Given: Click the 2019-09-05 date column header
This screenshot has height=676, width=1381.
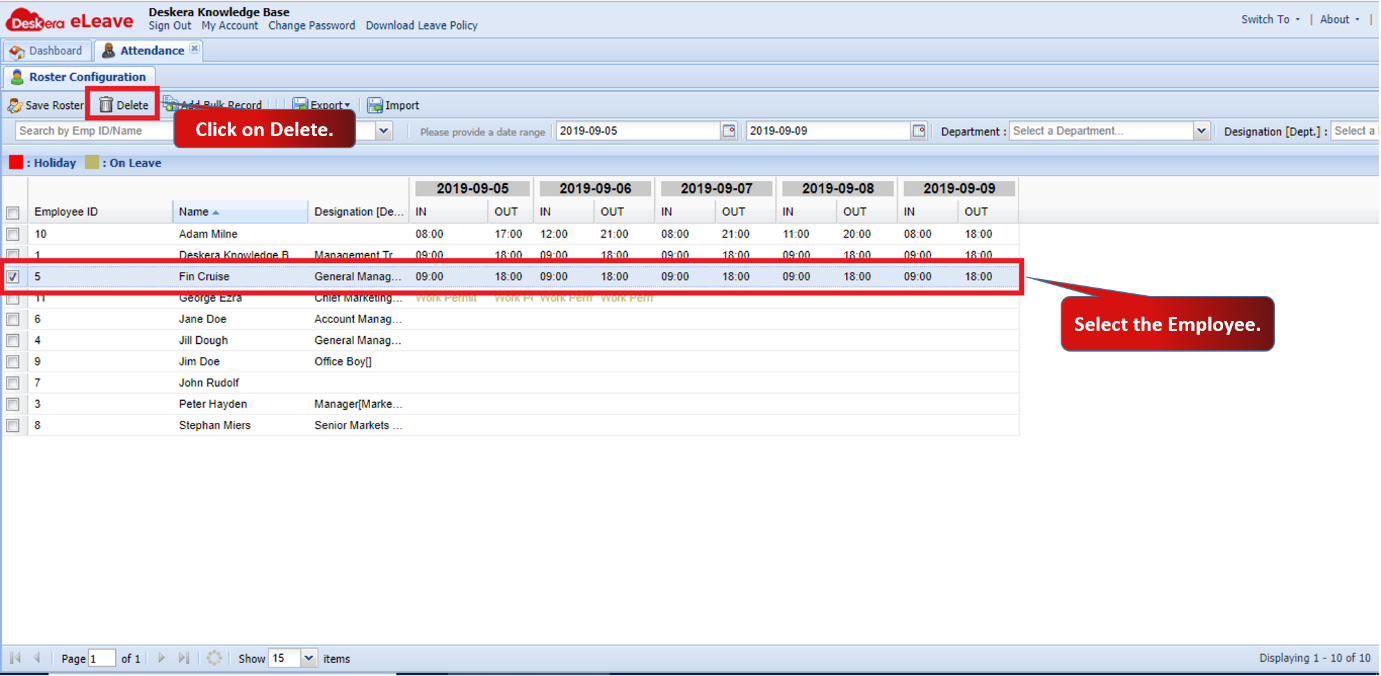Looking at the screenshot, I should click(x=473, y=189).
